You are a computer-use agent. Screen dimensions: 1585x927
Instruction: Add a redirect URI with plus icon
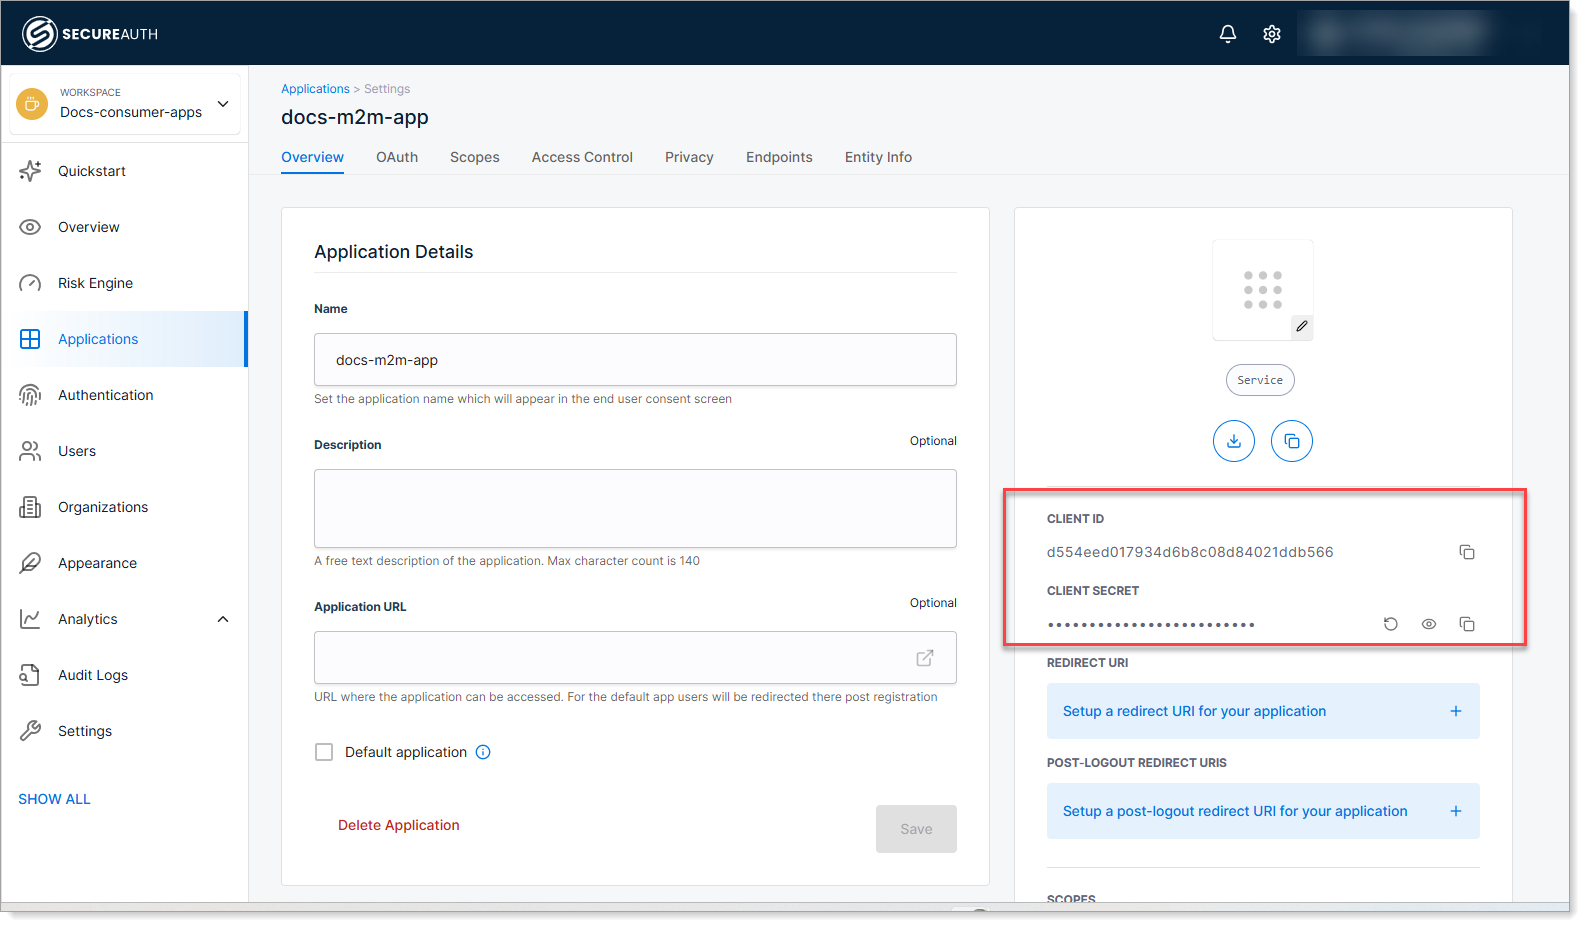1456,711
